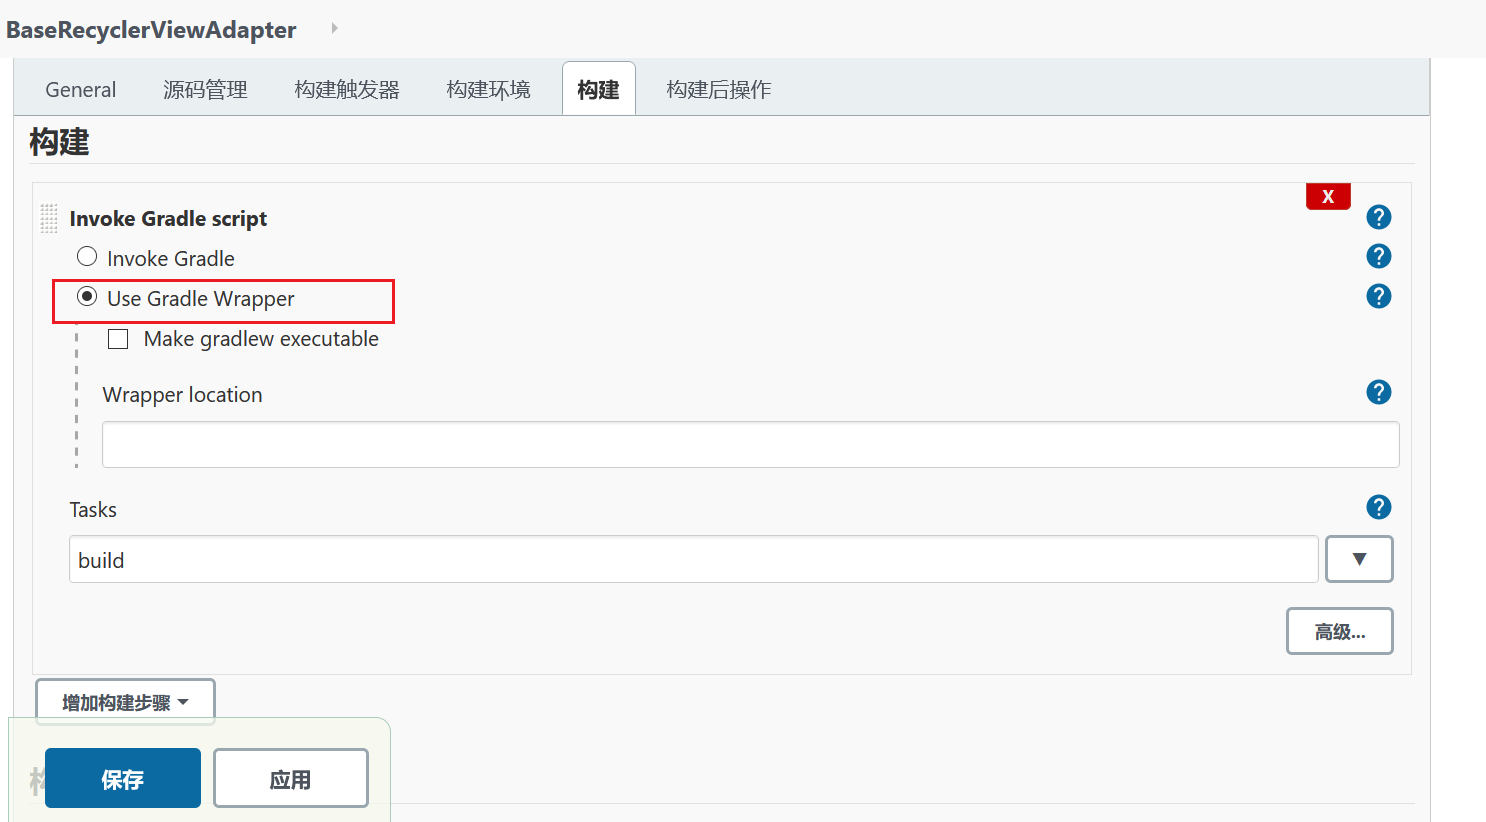Open the General configuration tab

pos(80,88)
